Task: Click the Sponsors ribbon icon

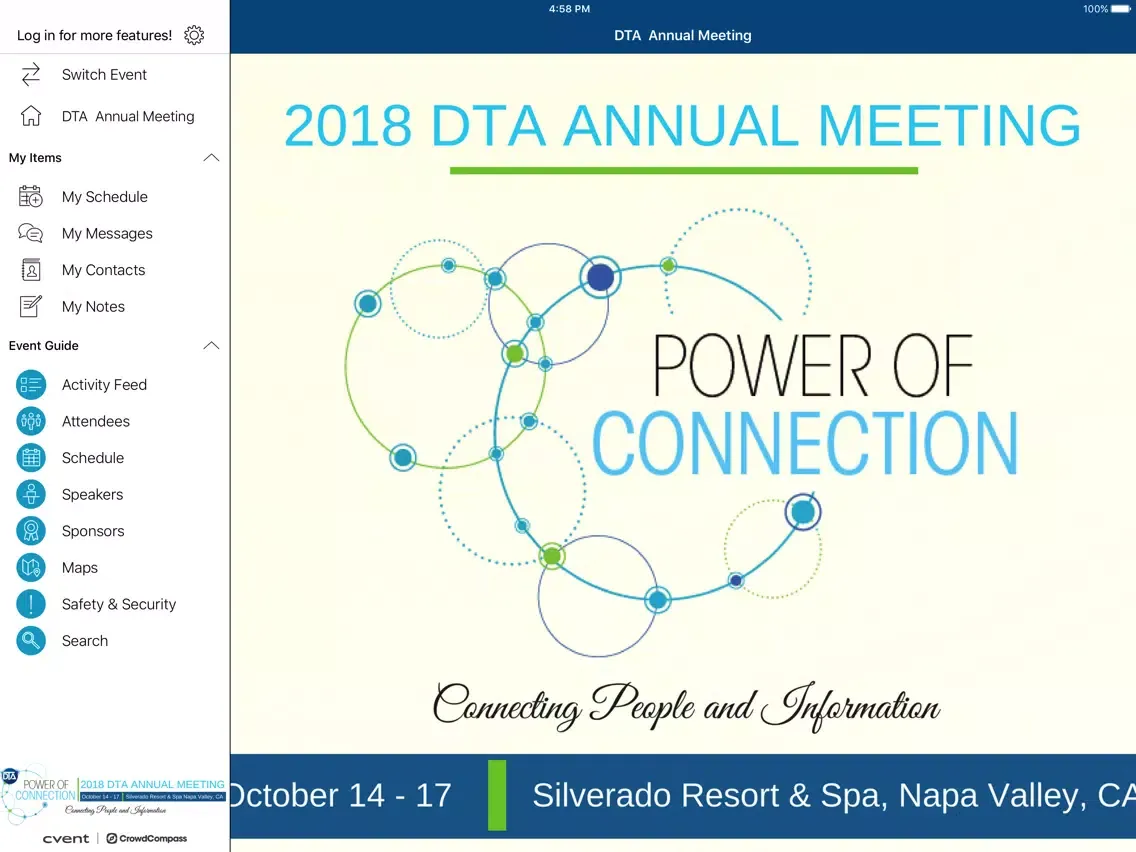Action: pos(31,531)
